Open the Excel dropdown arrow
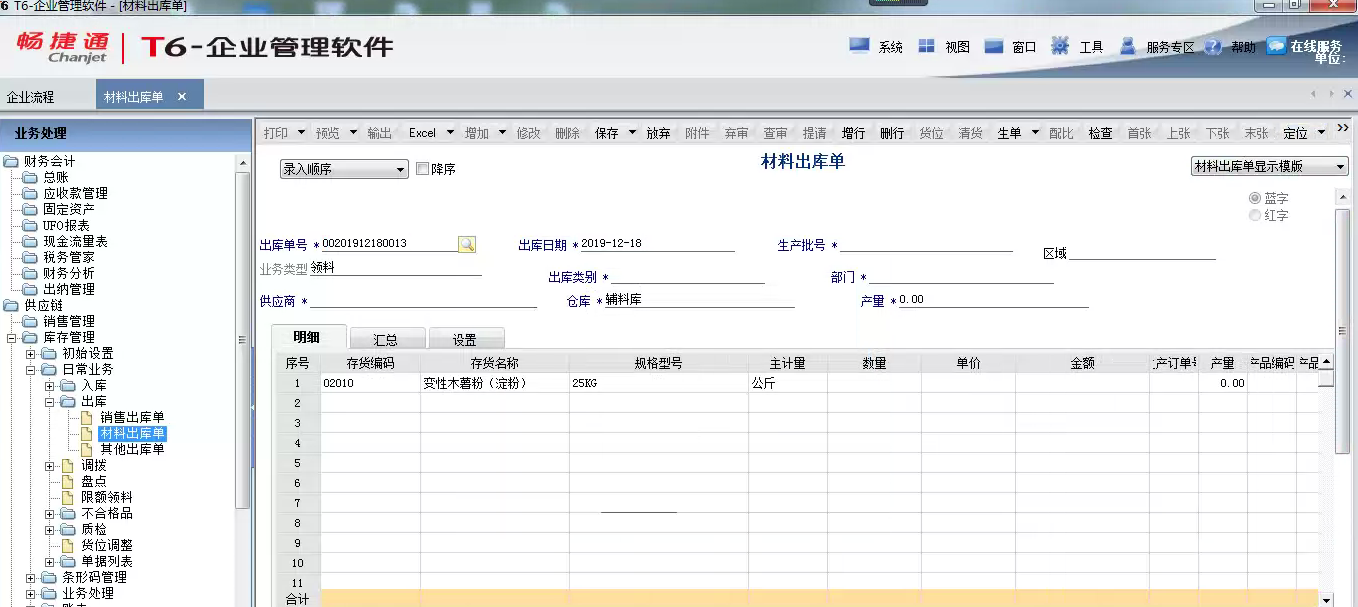This screenshot has height=607, width=1358. point(450,133)
